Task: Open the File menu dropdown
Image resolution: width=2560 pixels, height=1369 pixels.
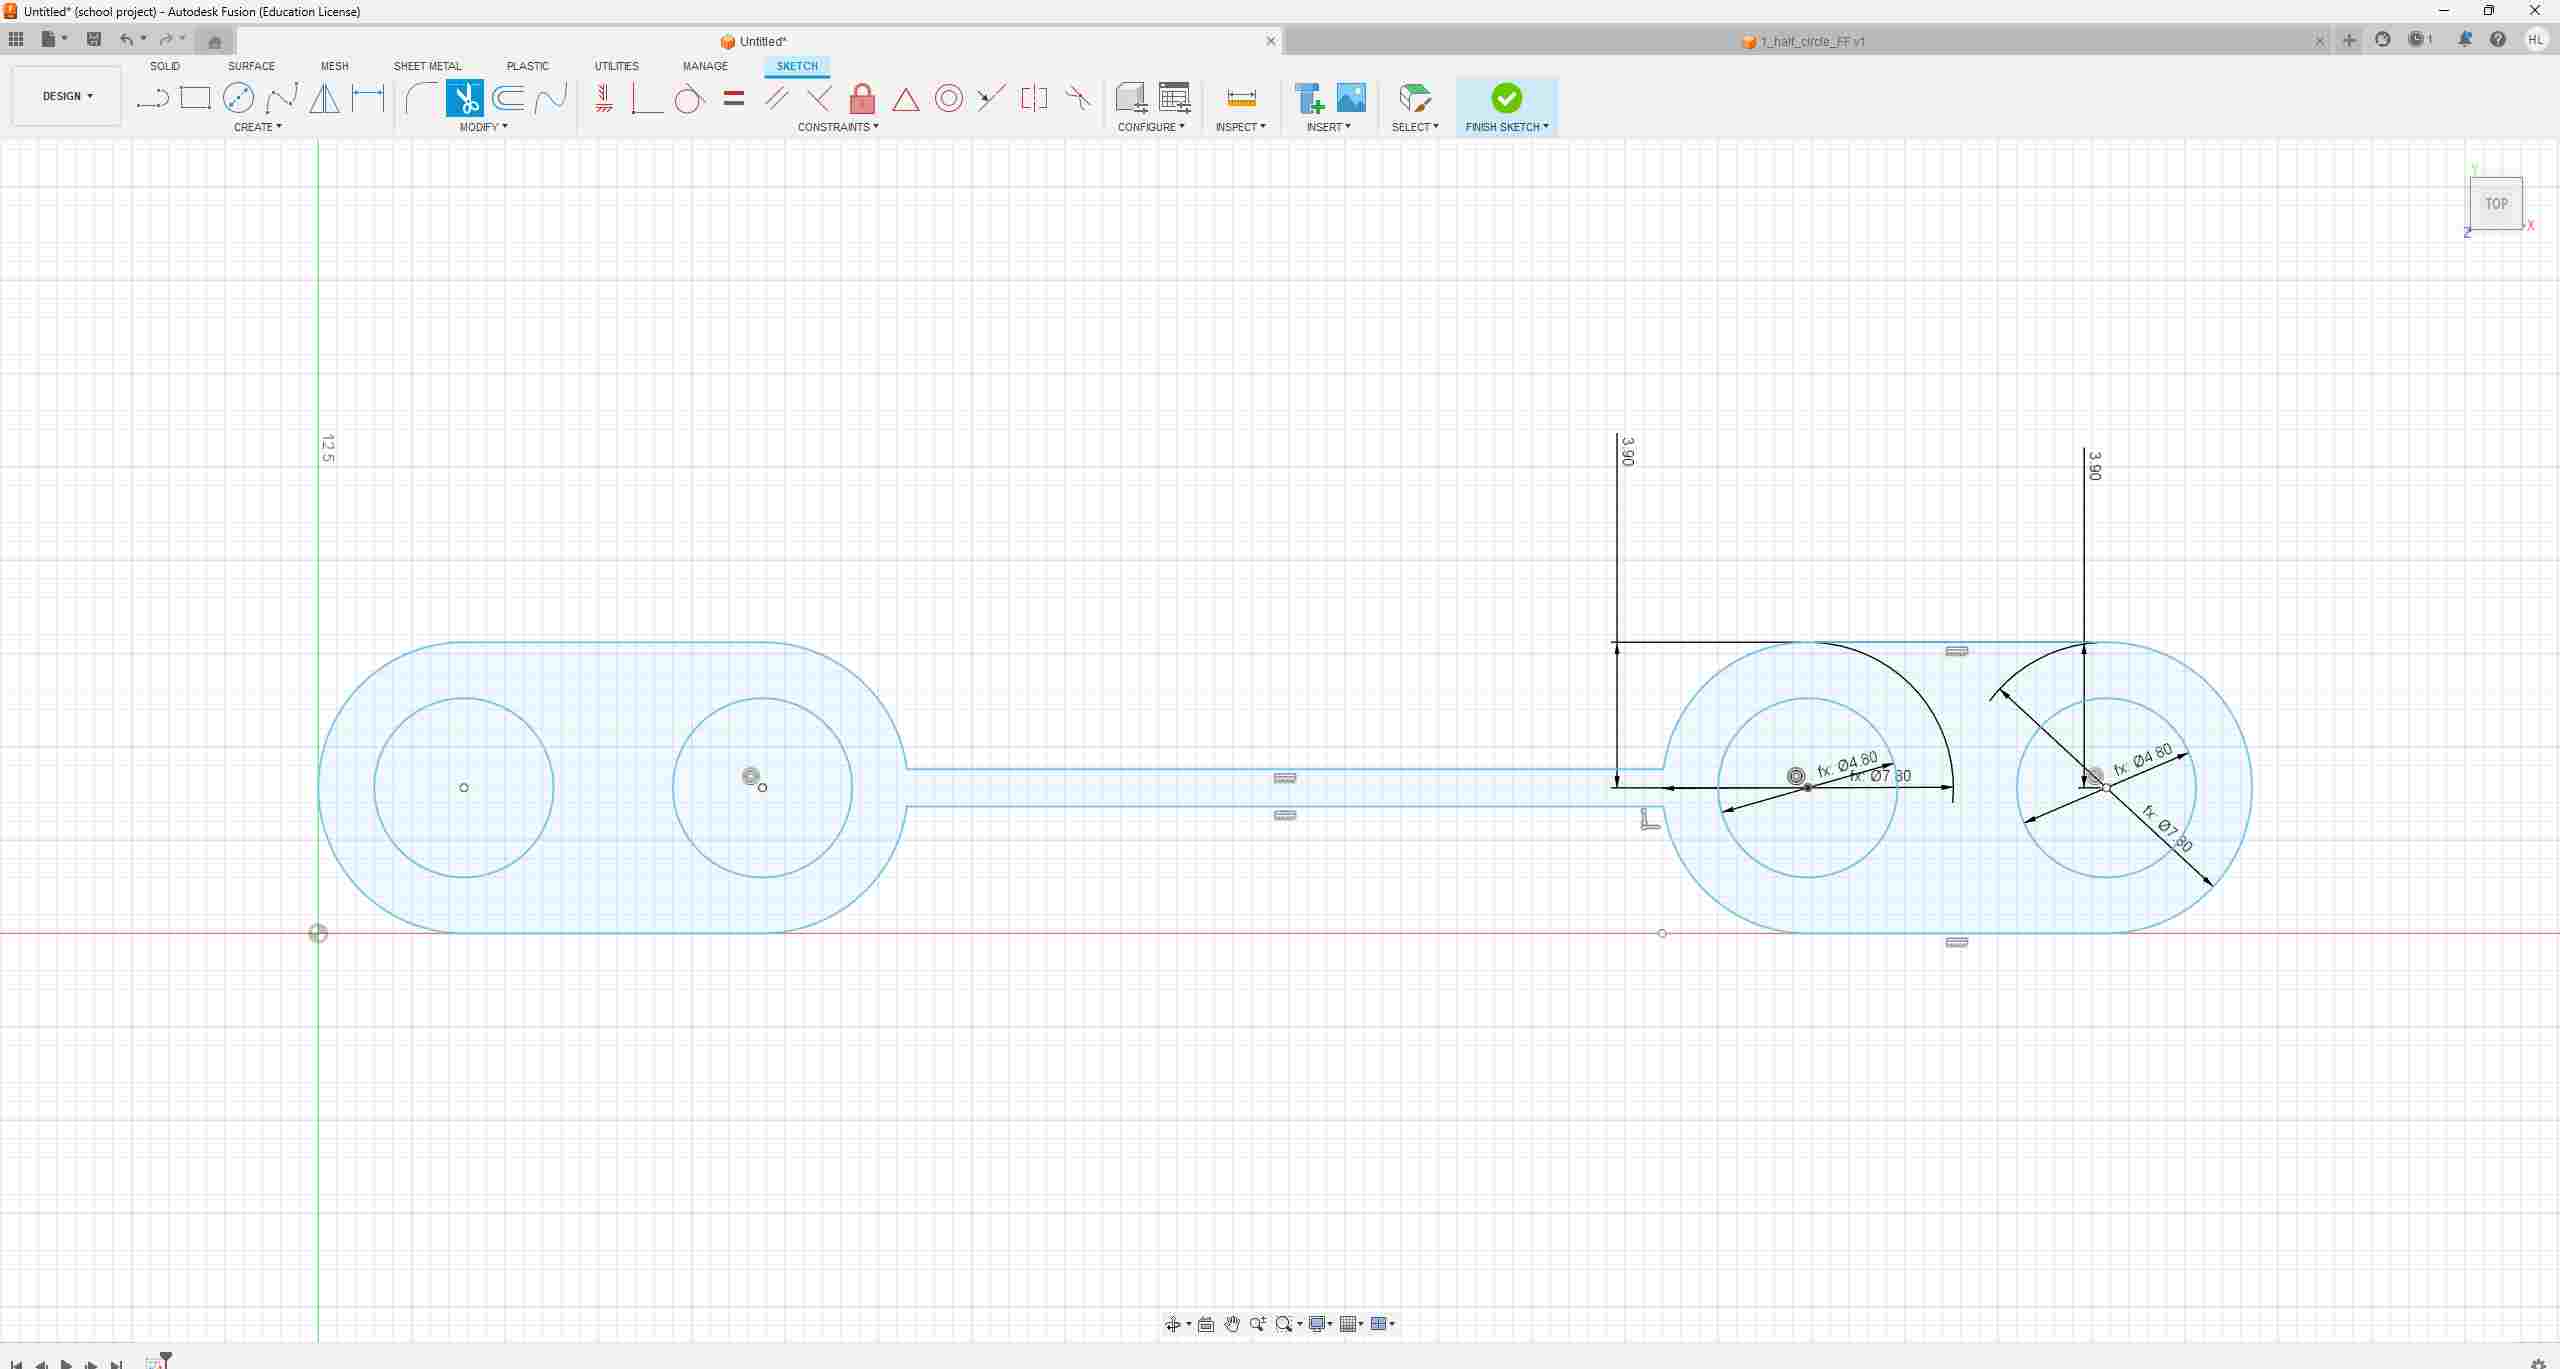Action: click(x=54, y=39)
